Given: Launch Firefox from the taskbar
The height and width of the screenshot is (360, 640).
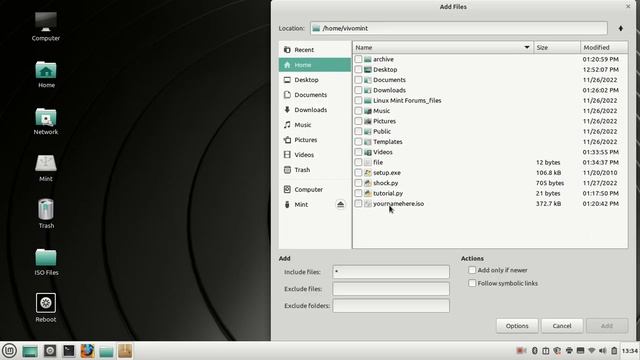Looking at the screenshot, I should [87, 351].
